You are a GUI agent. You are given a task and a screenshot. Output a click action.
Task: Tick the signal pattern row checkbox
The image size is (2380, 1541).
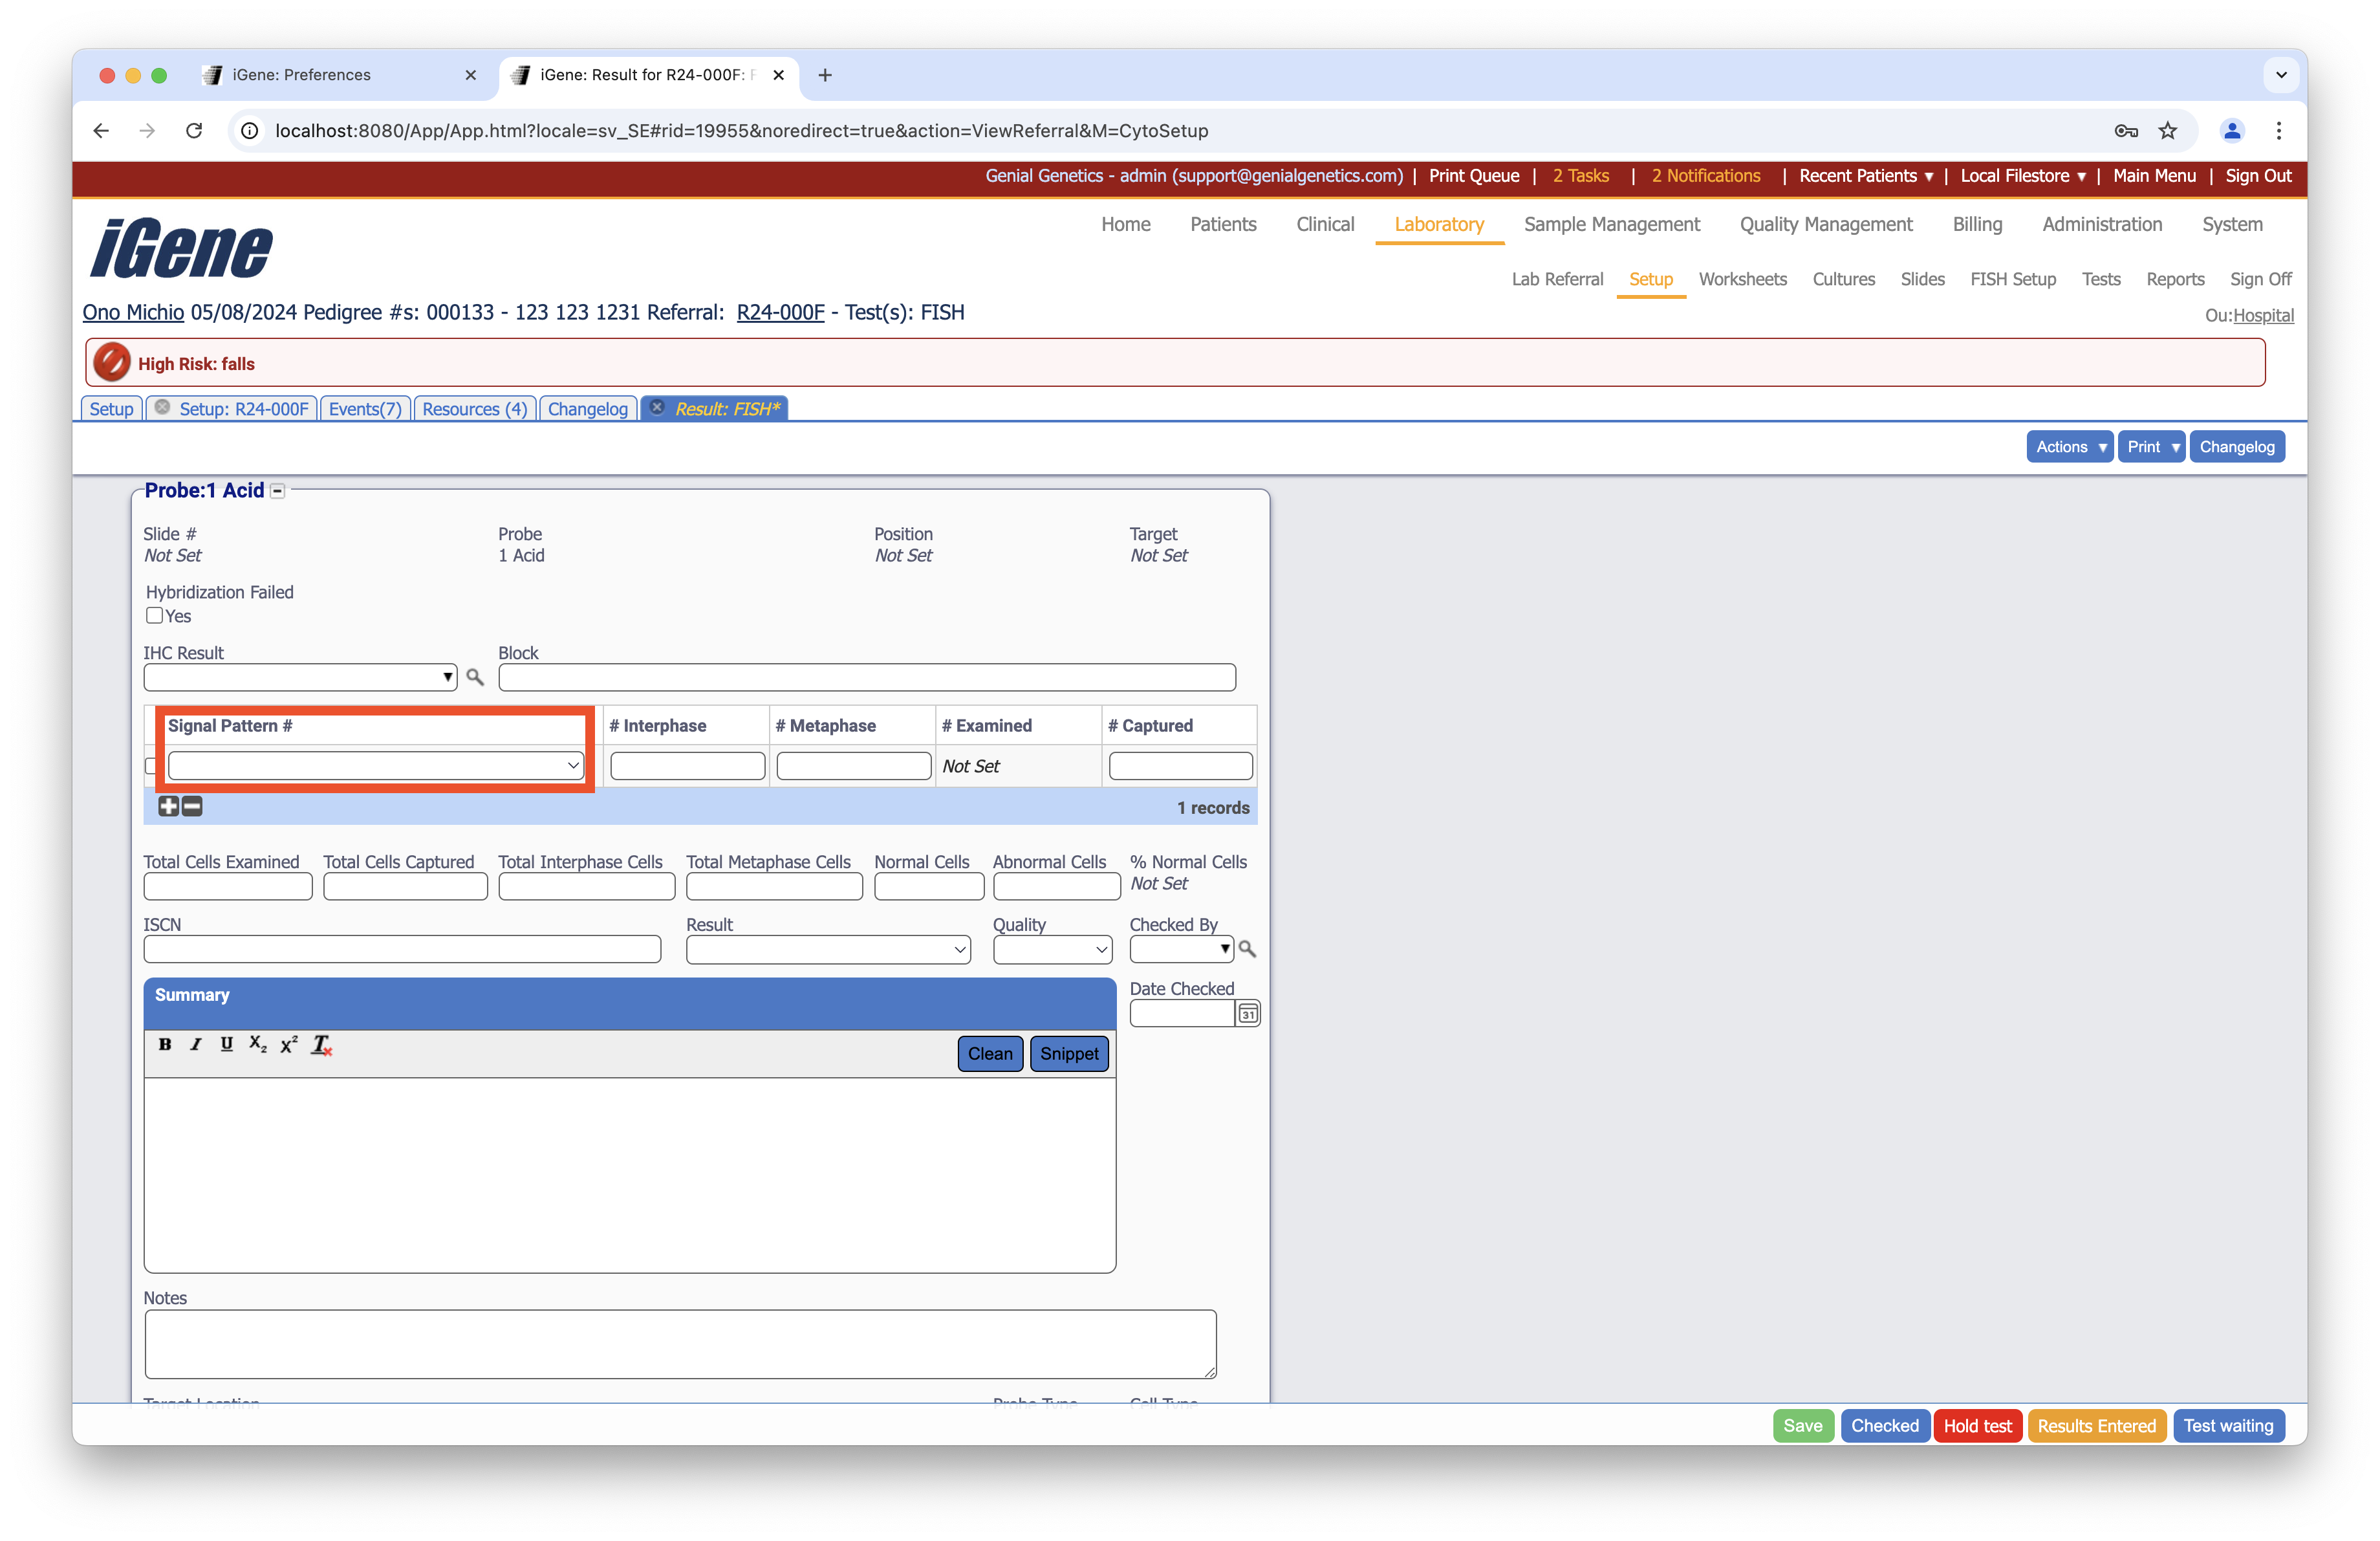(151, 766)
